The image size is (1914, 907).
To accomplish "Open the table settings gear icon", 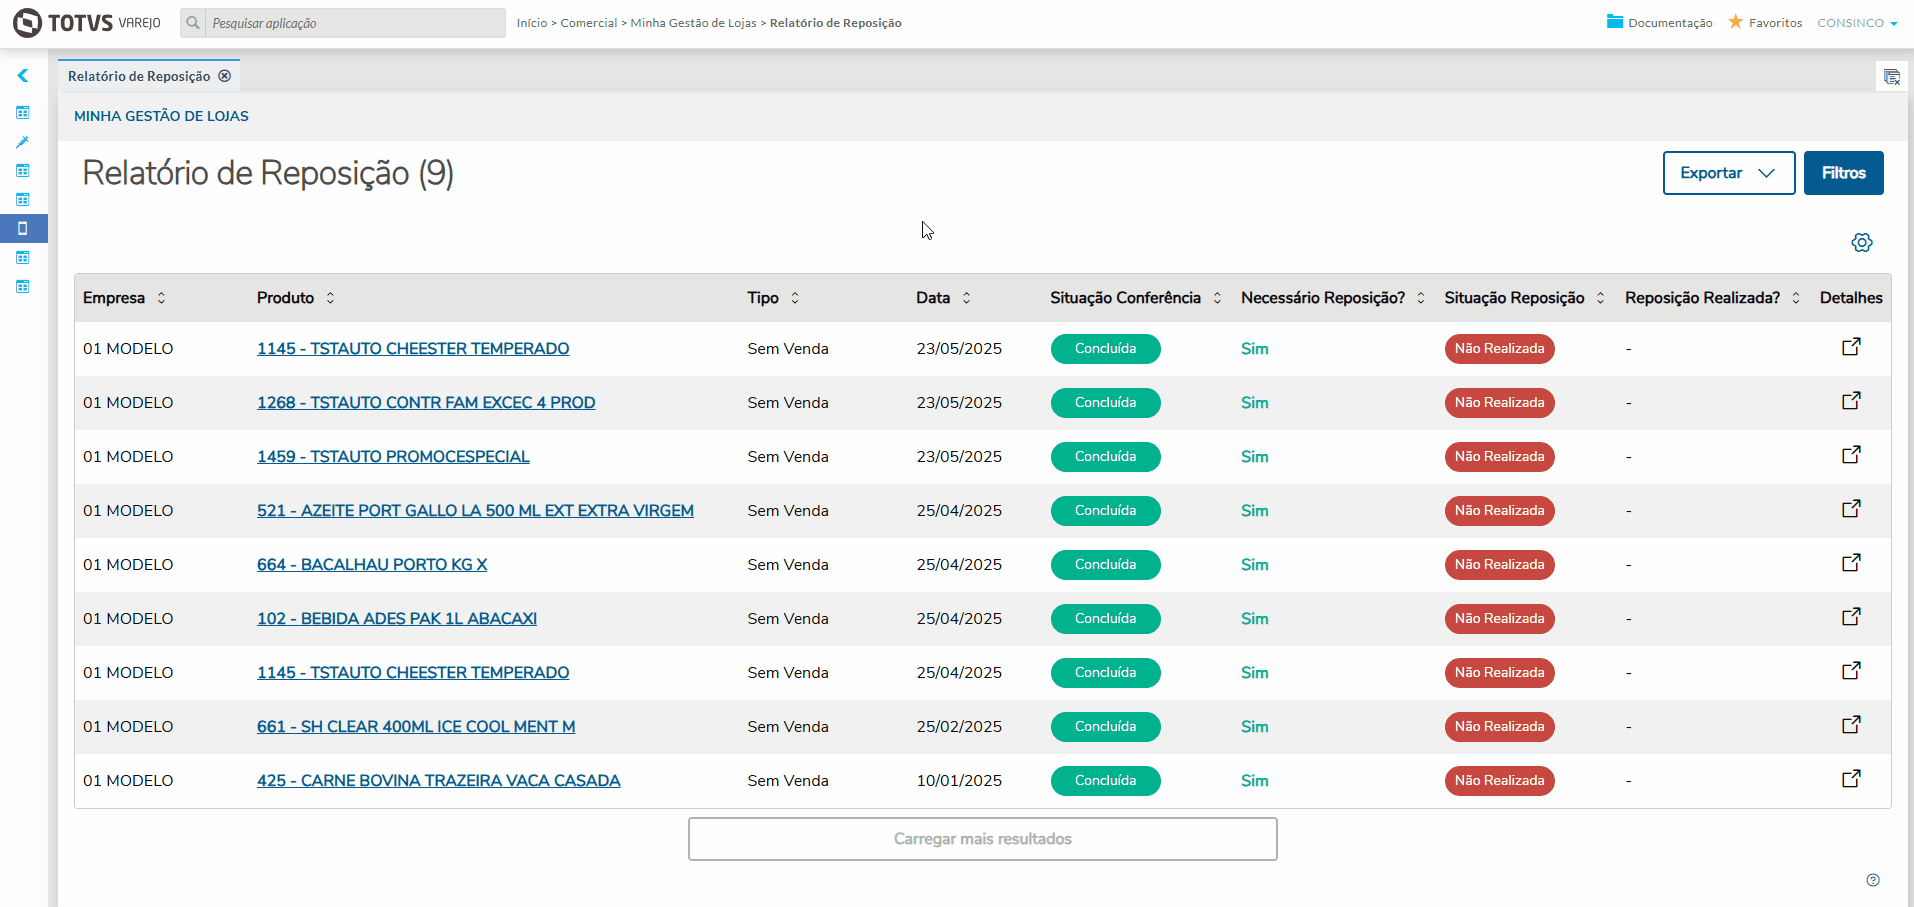I will pos(1861,243).
